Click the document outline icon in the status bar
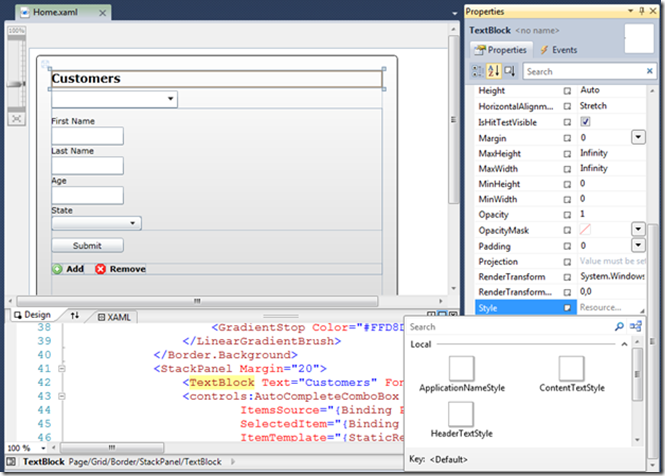Viewport: 665px width, 476px height. click(11, 462)
